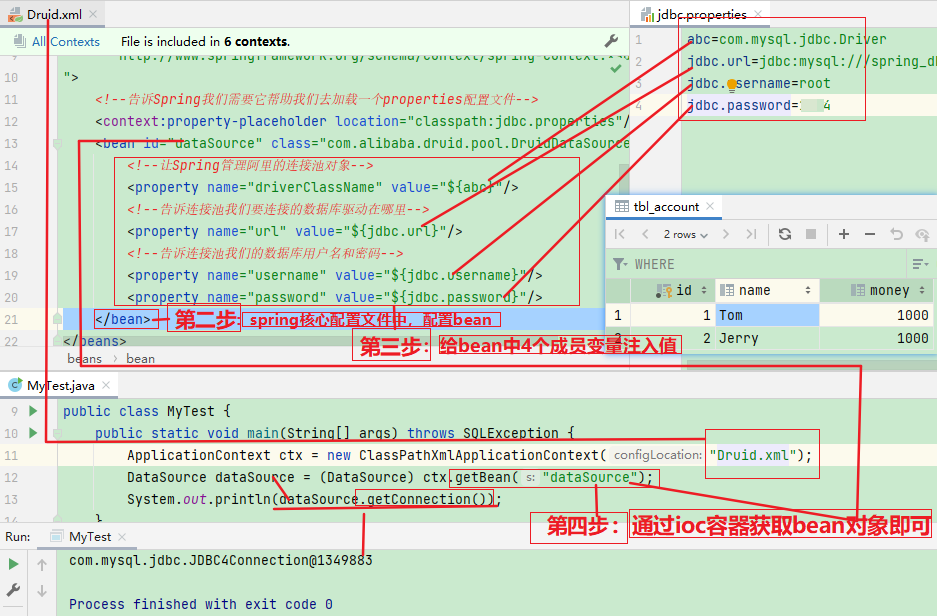This screenshot has height=616, width=937.
Task: Click the dataSource string in getBean call
Action: [590, 477]
